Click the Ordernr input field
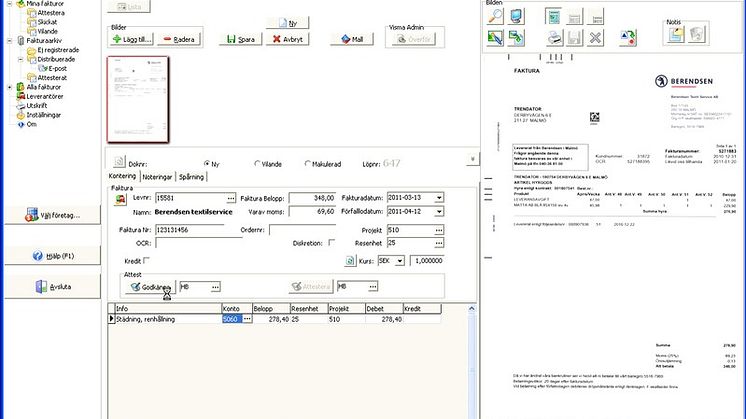 tap(303, 230)
